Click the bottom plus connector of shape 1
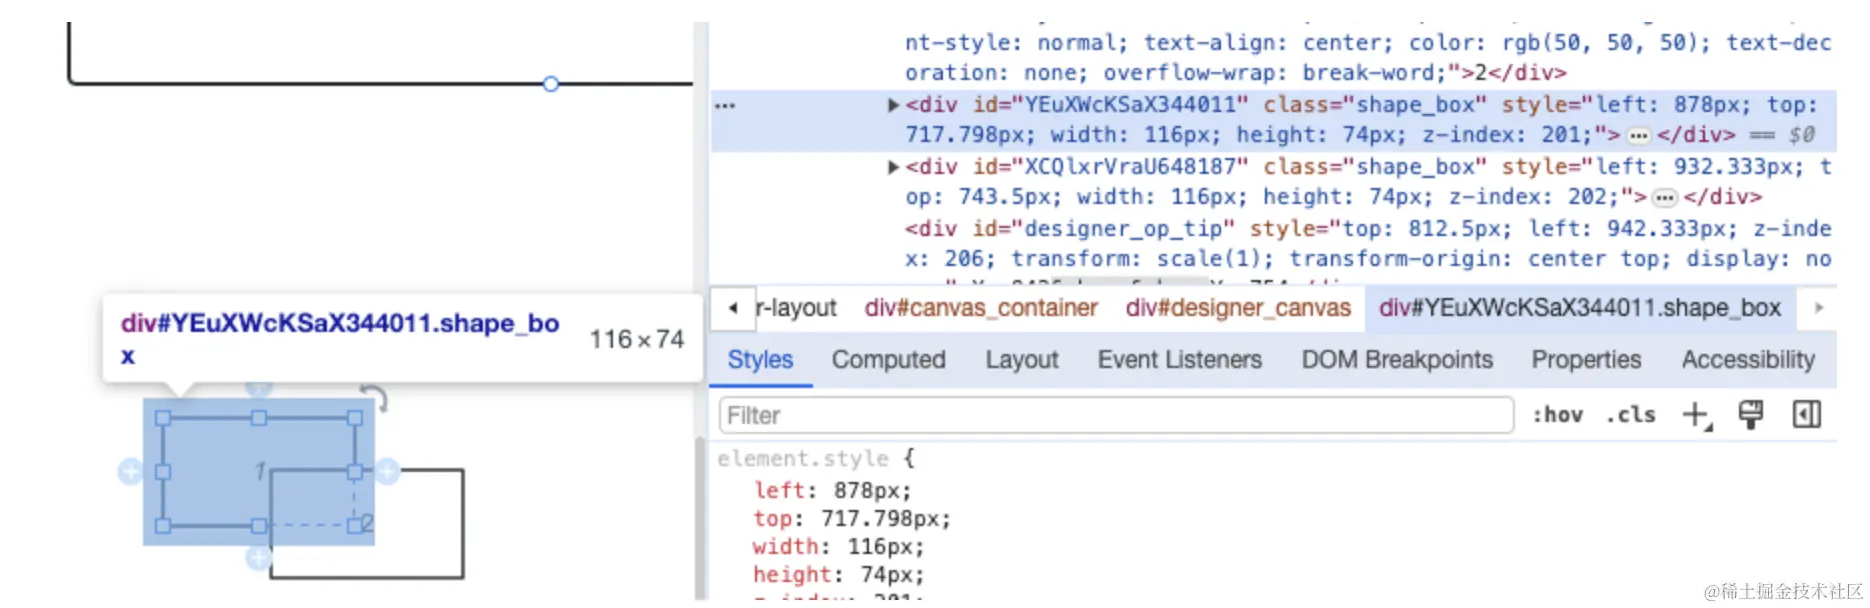 [x=259, y=557]
